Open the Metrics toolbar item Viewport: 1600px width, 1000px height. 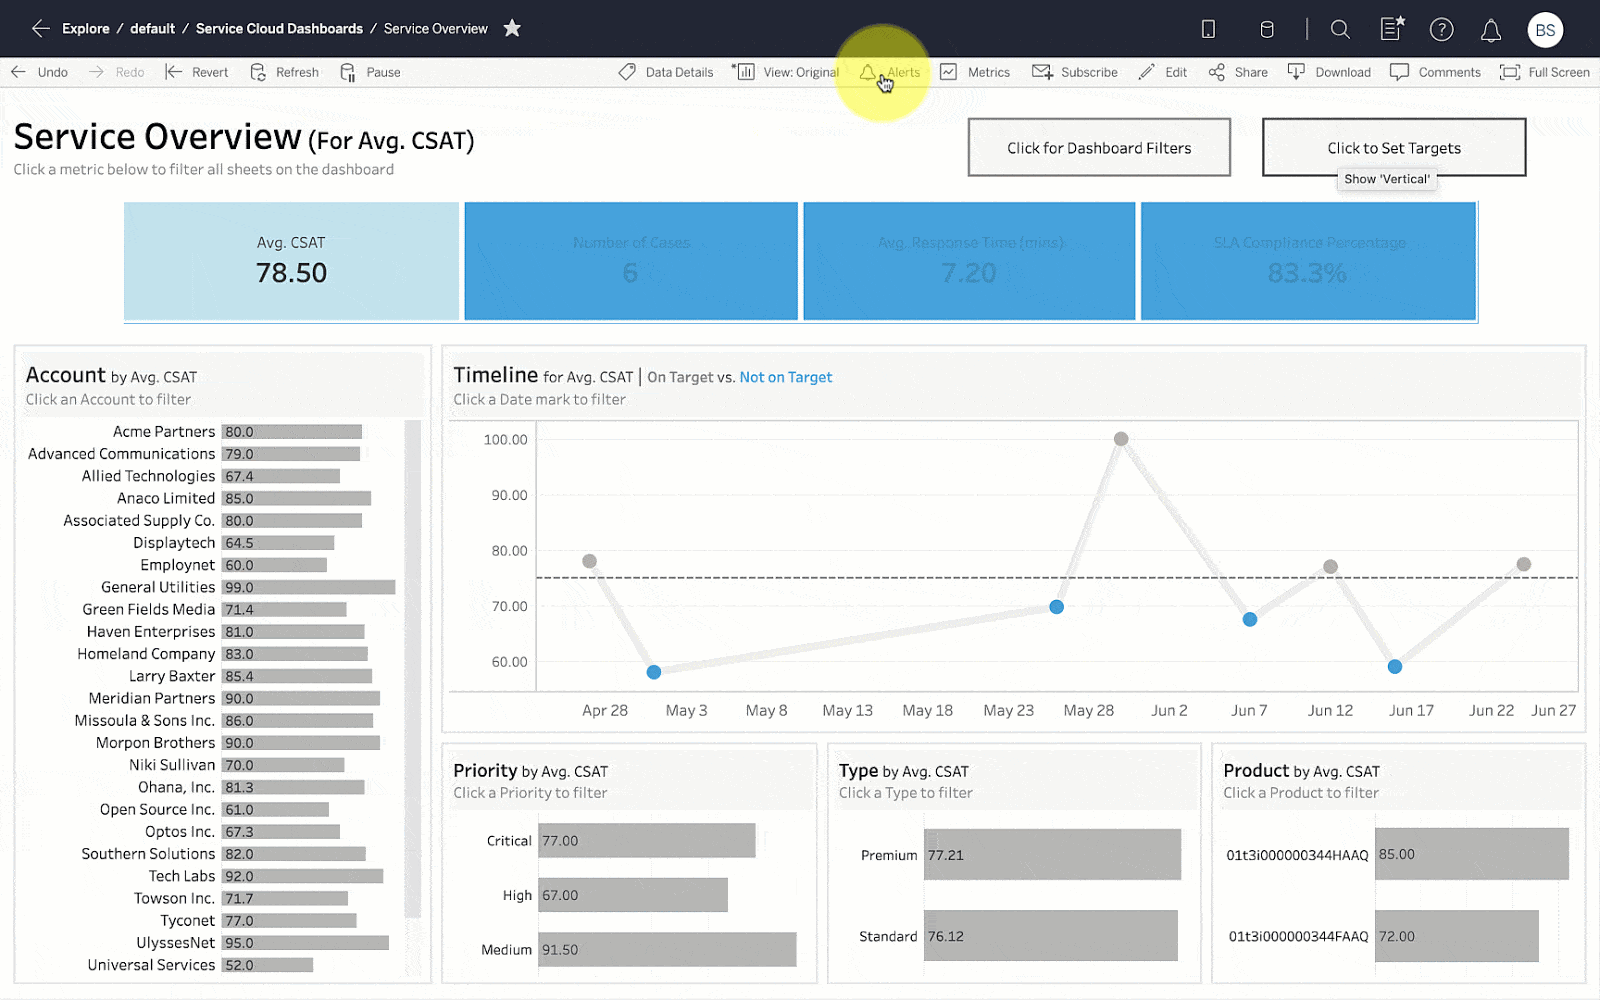click(x=975, y=72)
